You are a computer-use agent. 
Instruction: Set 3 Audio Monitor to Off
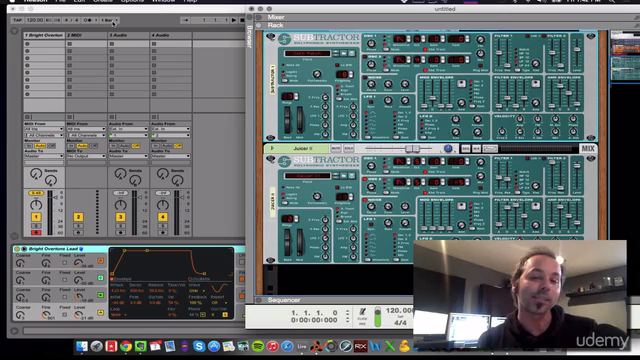136,146
